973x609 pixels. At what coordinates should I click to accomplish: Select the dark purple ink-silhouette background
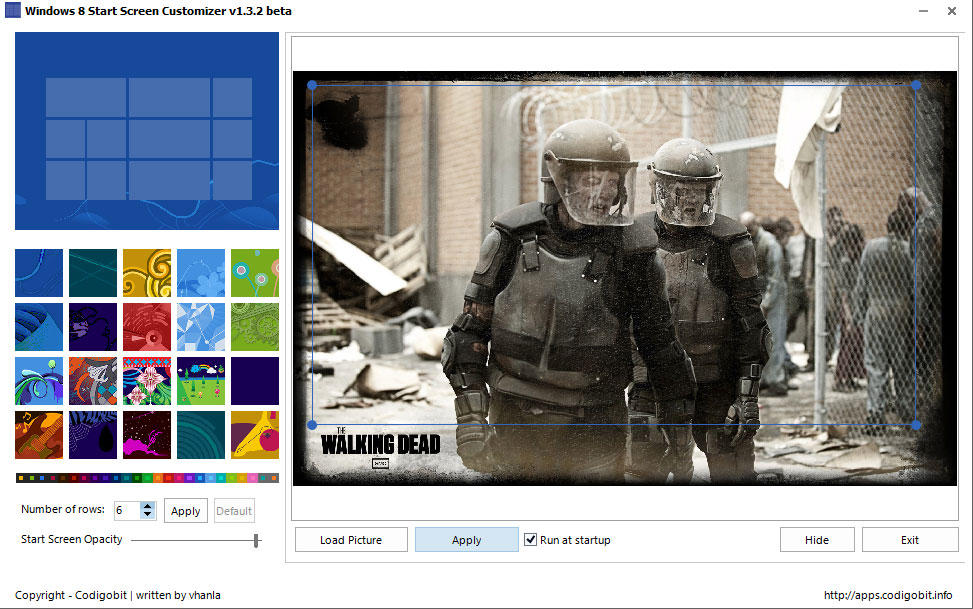[x=92, y=327]
